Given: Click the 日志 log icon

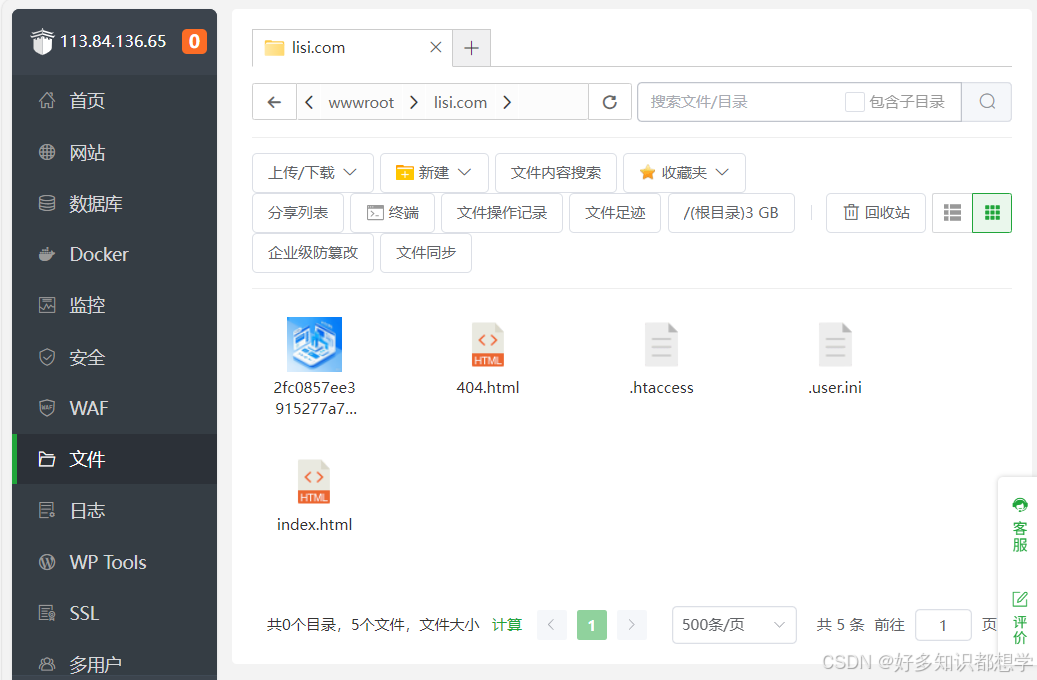Looking at the screenshot, I should [x=47, y=511].
